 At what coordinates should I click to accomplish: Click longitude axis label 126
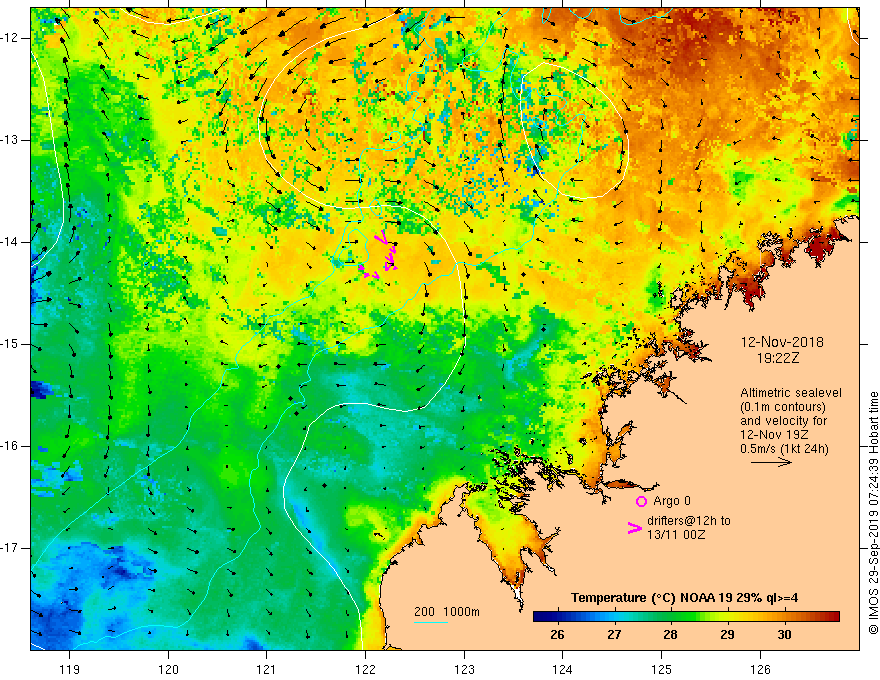760,669
